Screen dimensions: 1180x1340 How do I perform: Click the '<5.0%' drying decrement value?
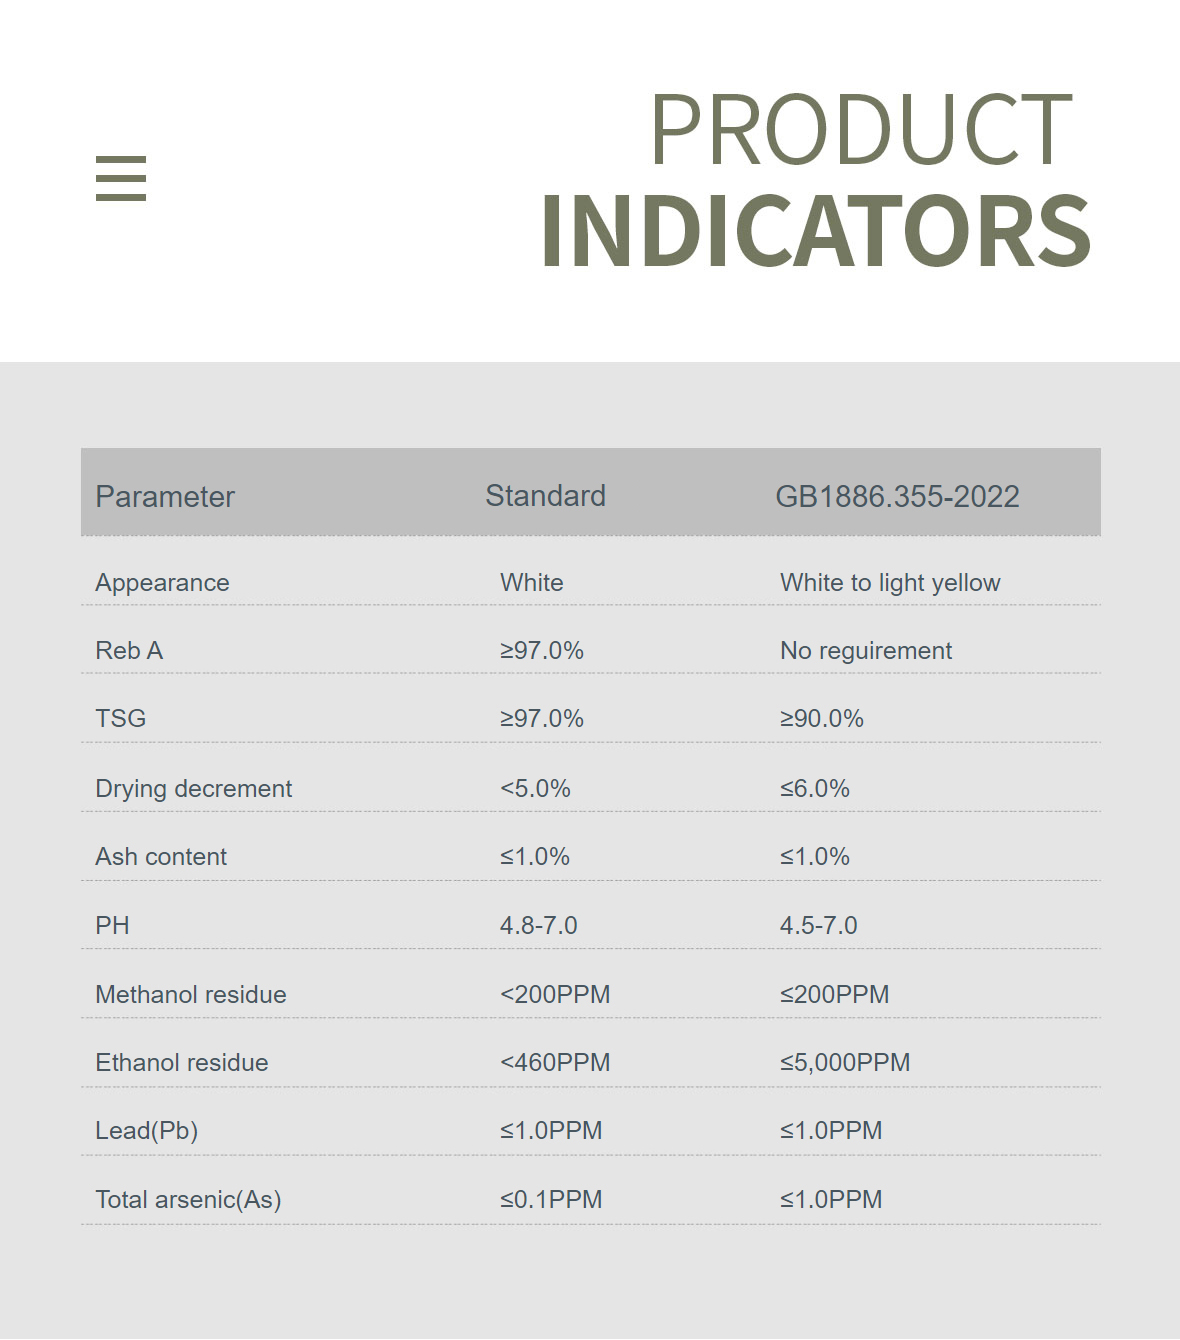point(536,789)
